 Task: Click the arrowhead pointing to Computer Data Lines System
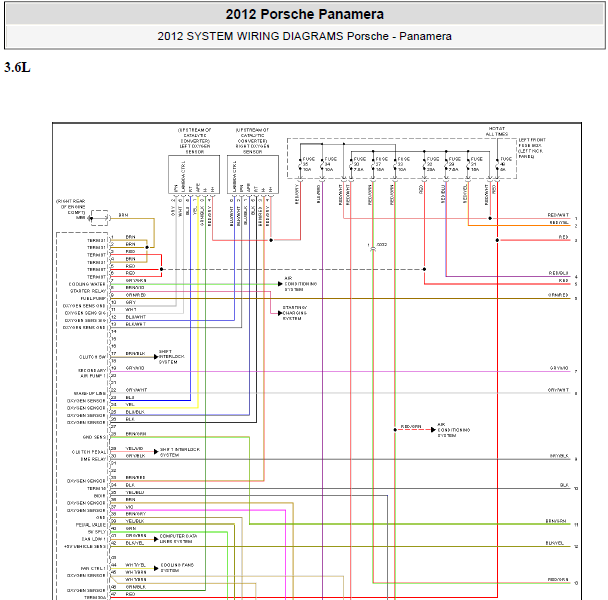pyautogui.click(x=156, y=539)
